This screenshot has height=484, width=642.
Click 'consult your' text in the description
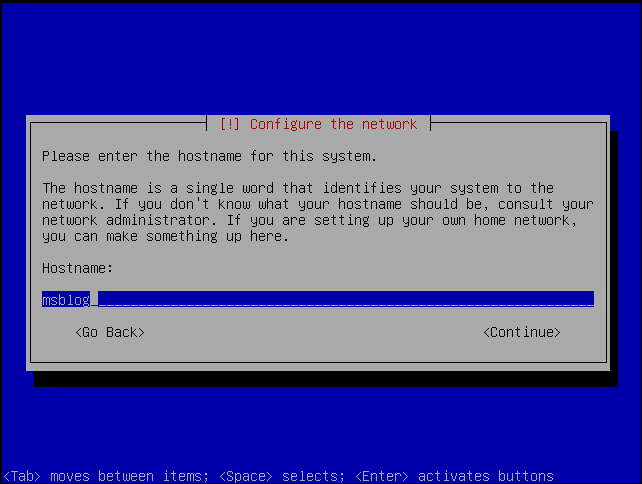tap(545, 204)
